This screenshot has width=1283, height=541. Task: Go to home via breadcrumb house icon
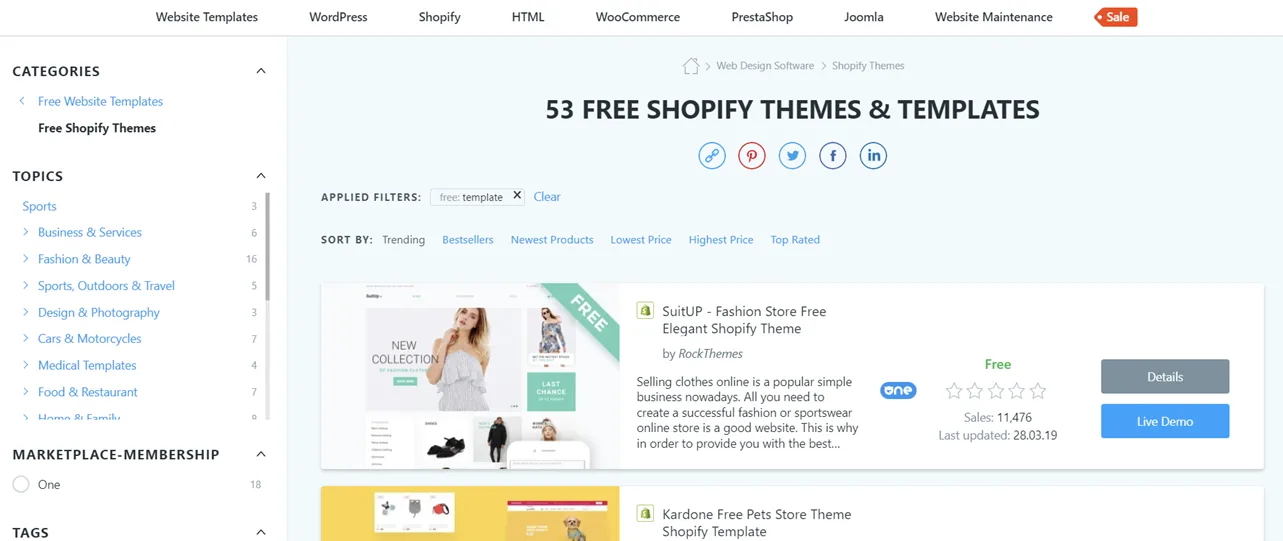[690, 66]
